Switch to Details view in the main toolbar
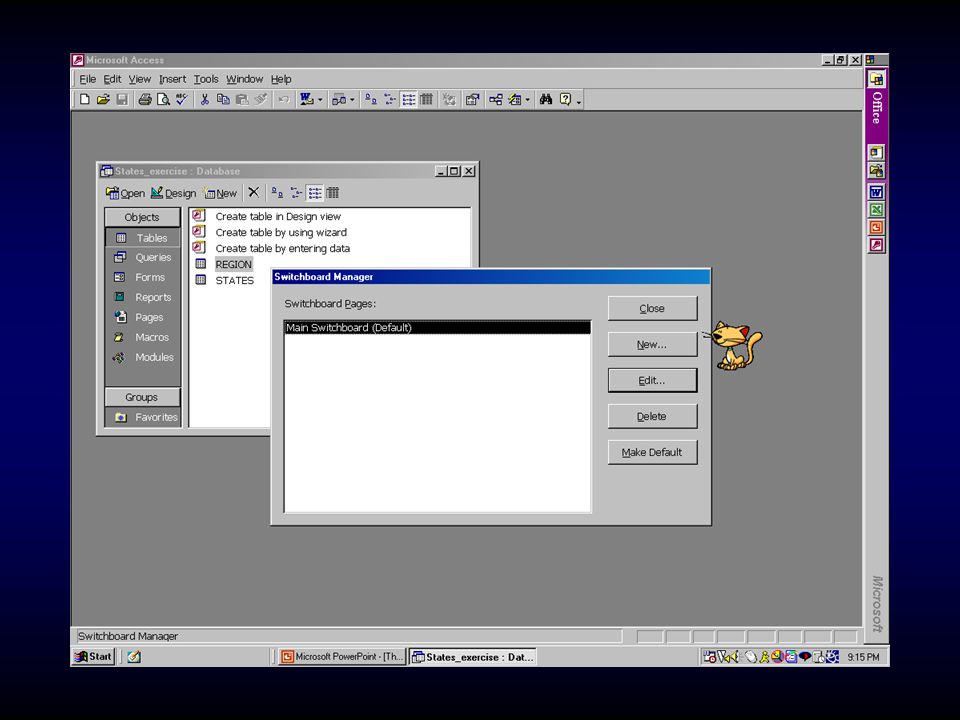 426,99
